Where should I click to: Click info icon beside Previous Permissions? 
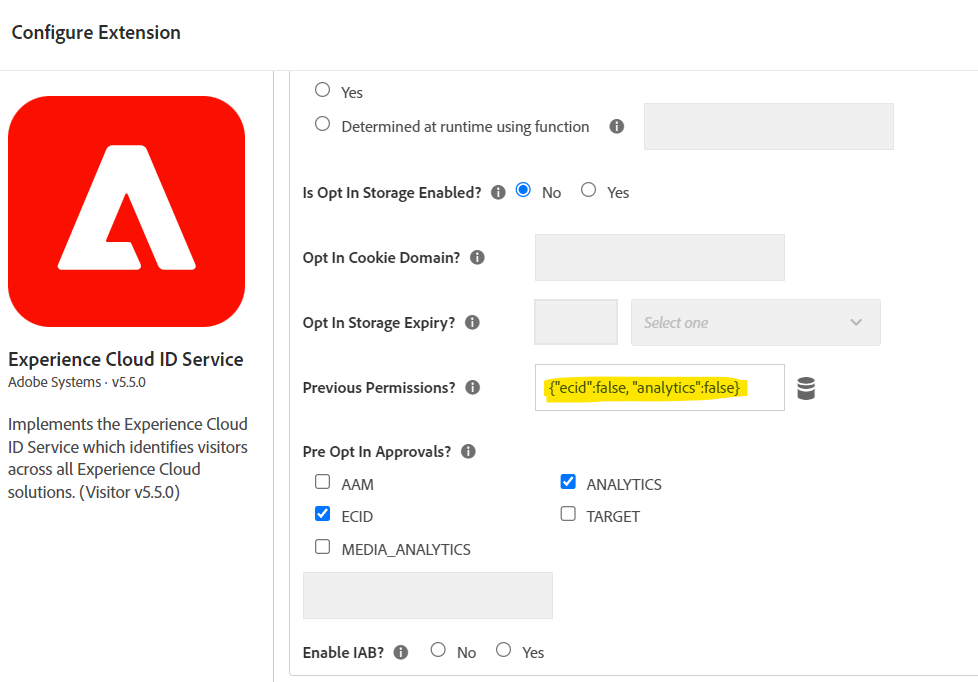click(472, 387)
